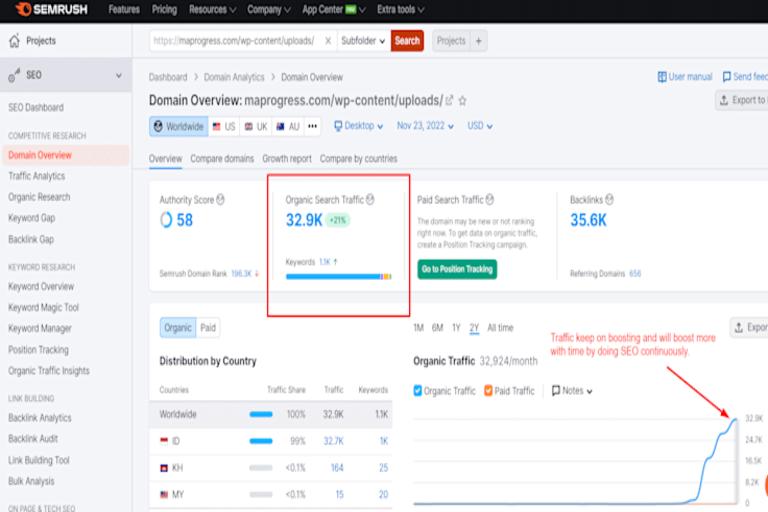Open Features menu item
The width and height of the screenshot is (768, 512).
click(124, 9)
